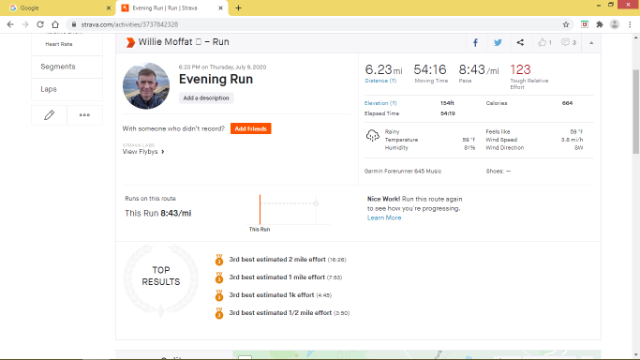Viewport: 640px width, 360px height.
Task: Open browser home page
Action: pyautogui.click(x=55, y=24)
